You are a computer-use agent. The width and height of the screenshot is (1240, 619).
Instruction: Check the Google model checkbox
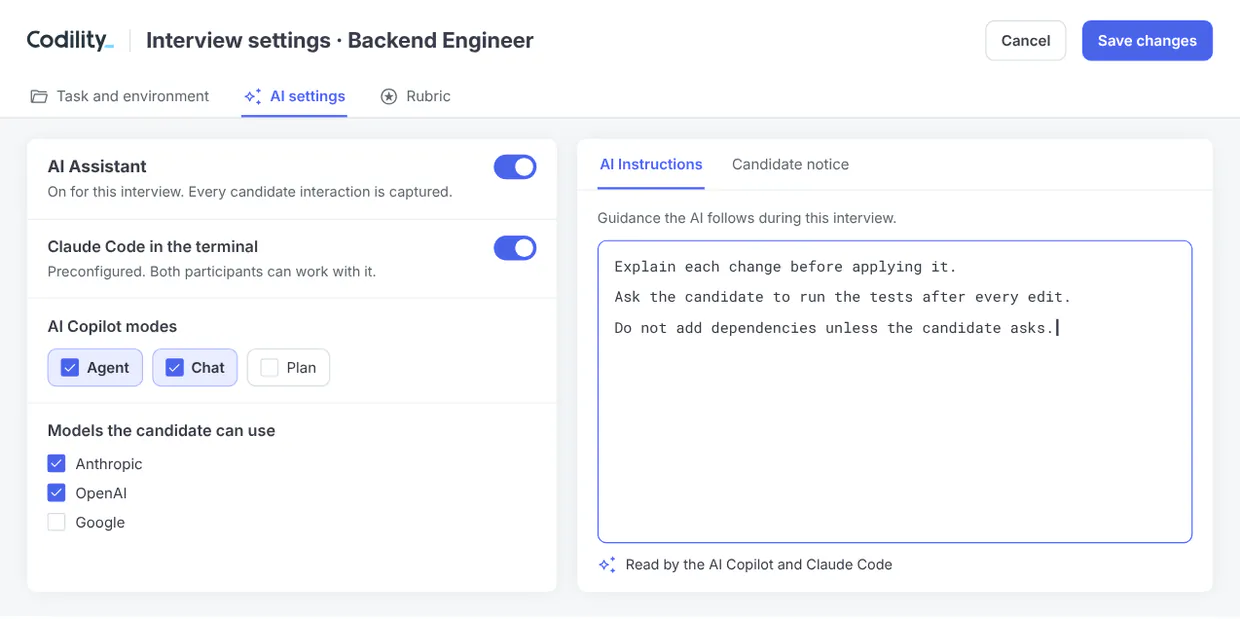[x=57, y=522]
